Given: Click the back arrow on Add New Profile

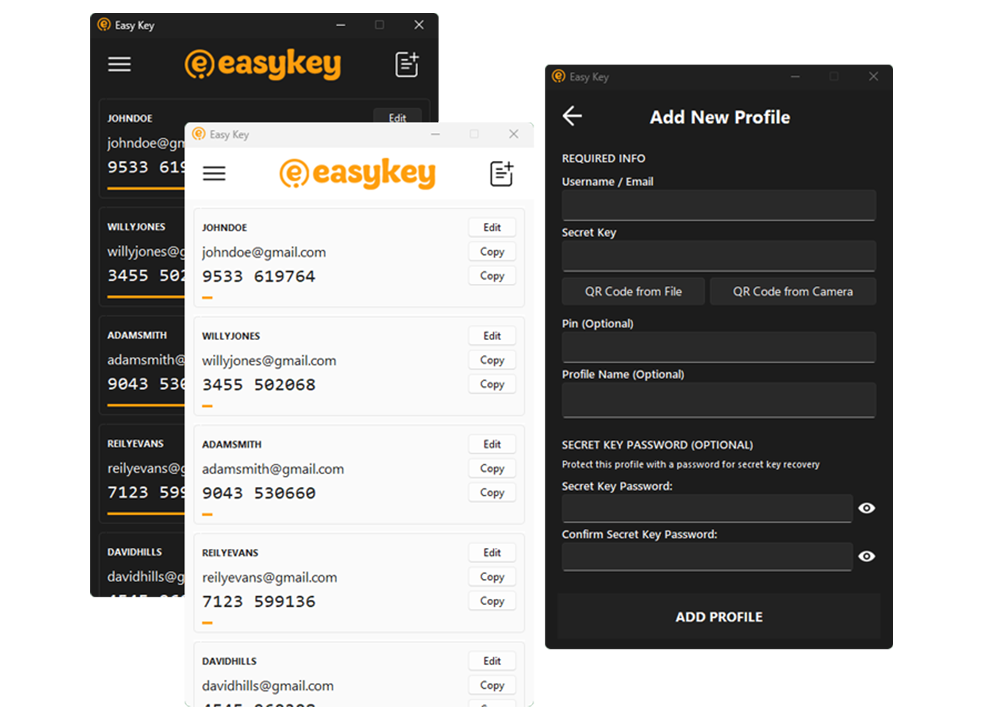Looking at the screenshot, I should 571,116.
